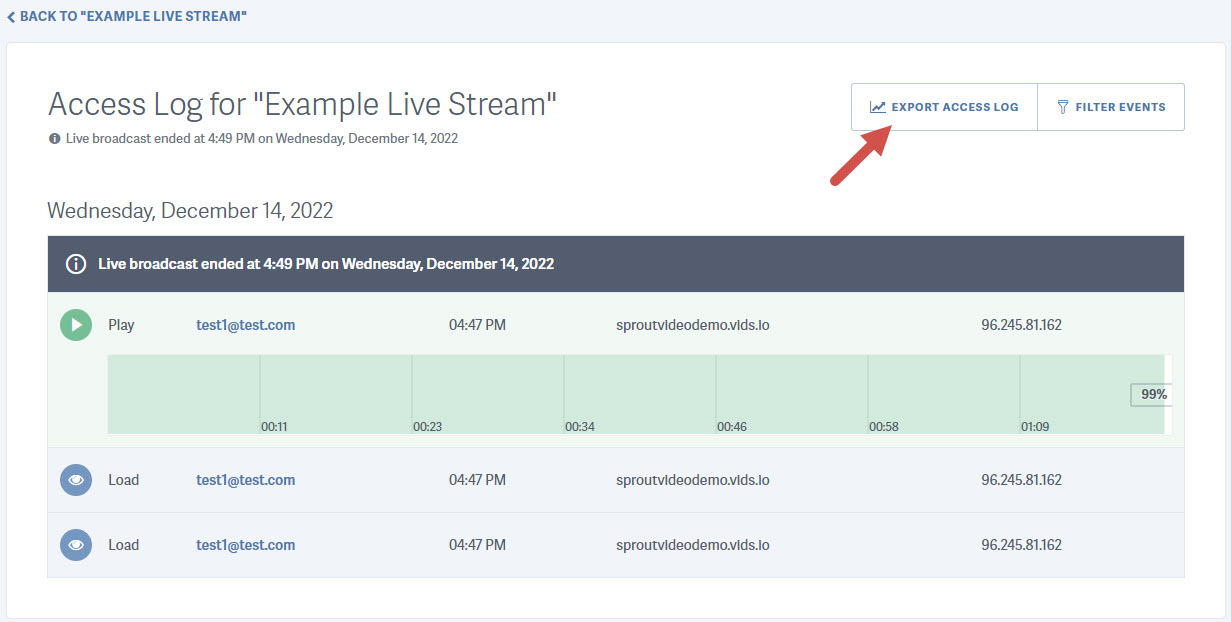
Task: Click the funnel icon next to Filter Events
Action: click(1062, 106)
